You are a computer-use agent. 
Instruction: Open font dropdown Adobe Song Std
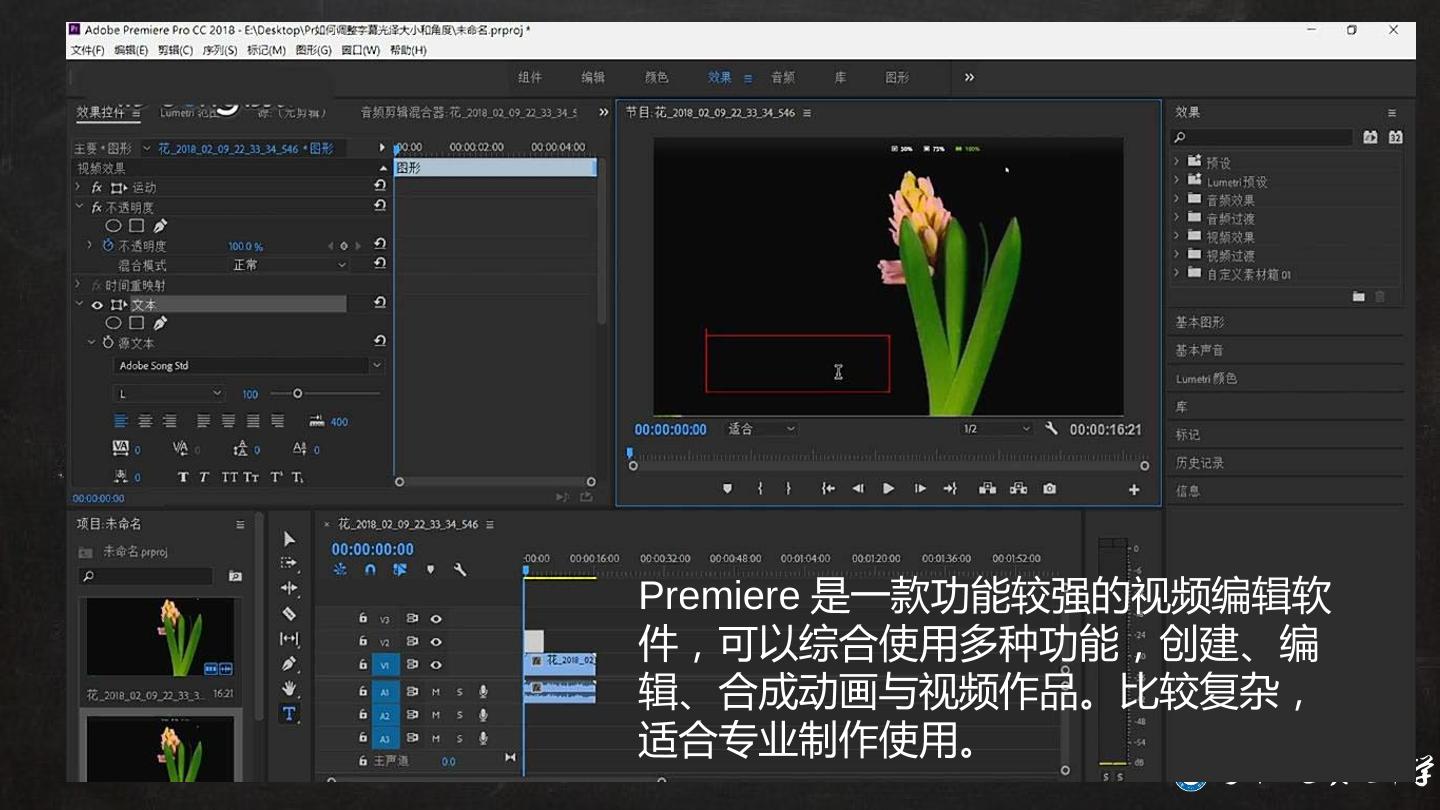click(249, 366)
